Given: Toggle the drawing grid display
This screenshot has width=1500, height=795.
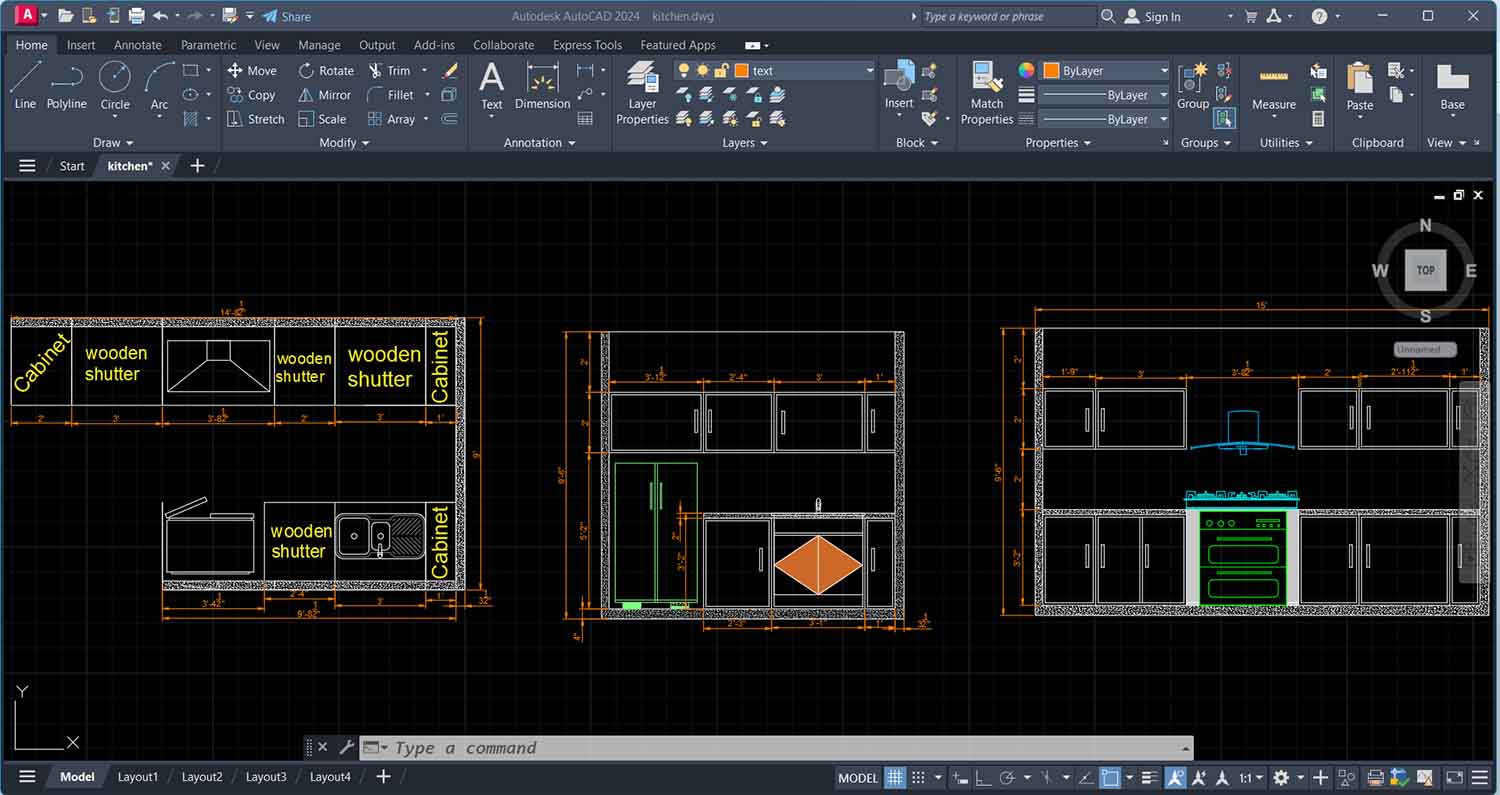Looking at the screenshot, I should pos(895,777).
